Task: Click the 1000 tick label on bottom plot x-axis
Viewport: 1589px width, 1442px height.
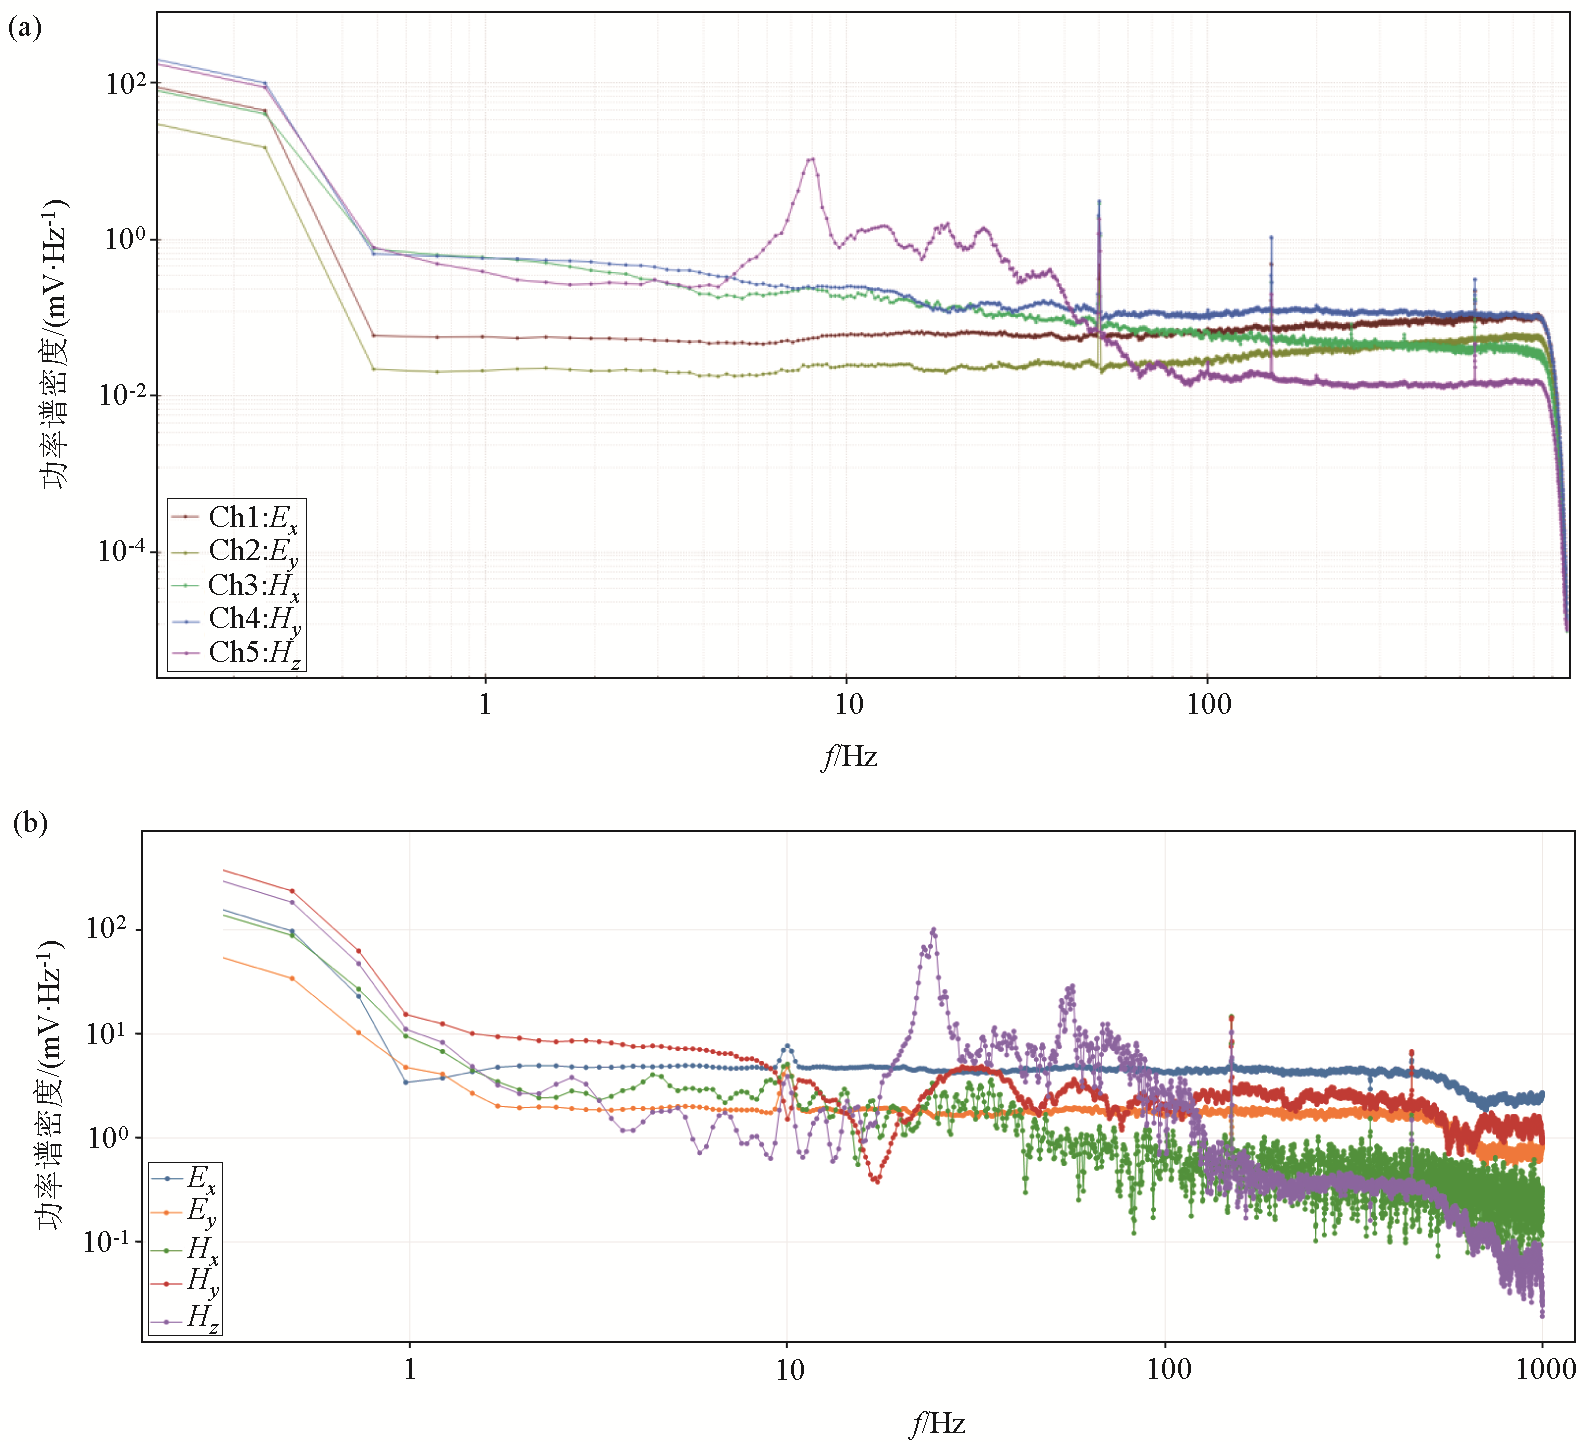Action: (x=1545, y=1369)
